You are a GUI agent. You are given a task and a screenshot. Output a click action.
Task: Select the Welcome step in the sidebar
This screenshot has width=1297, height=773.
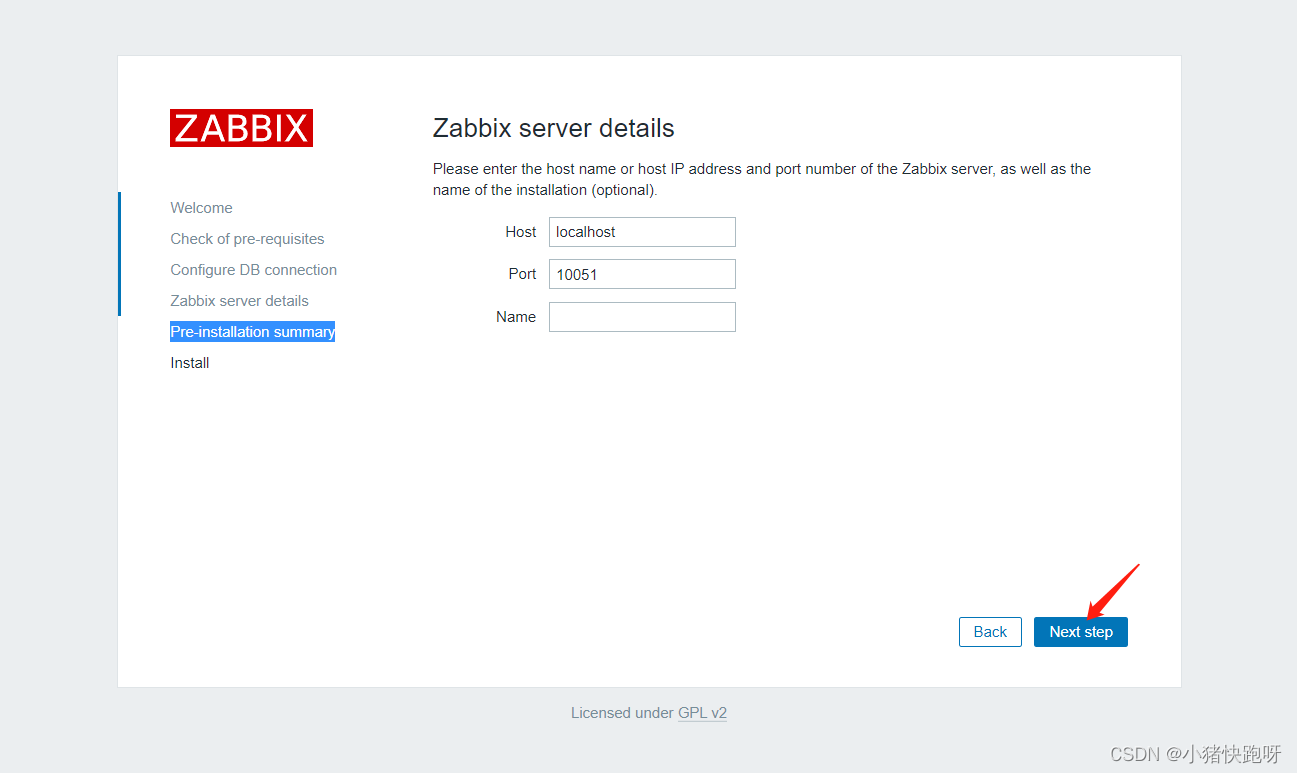[201, 207]
